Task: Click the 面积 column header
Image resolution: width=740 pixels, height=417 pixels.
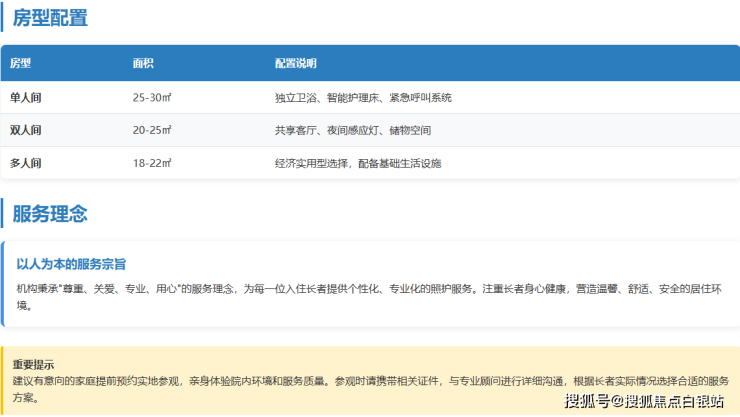Action: [x=143, y=63]
